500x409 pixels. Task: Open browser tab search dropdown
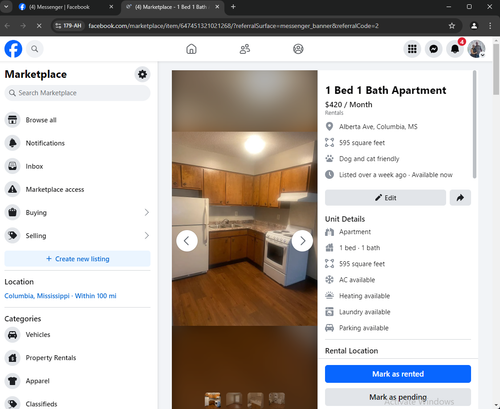click(x=6, y=7)
